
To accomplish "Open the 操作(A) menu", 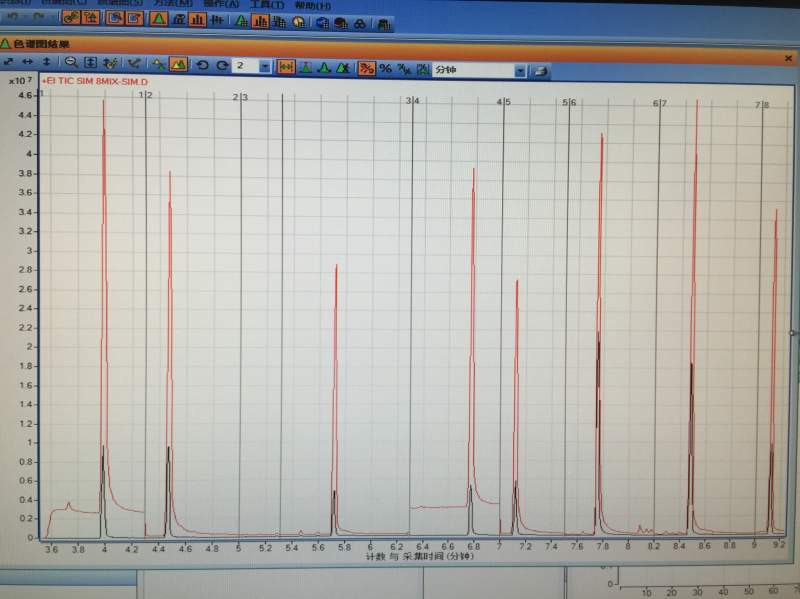I will tap(221, 4).
